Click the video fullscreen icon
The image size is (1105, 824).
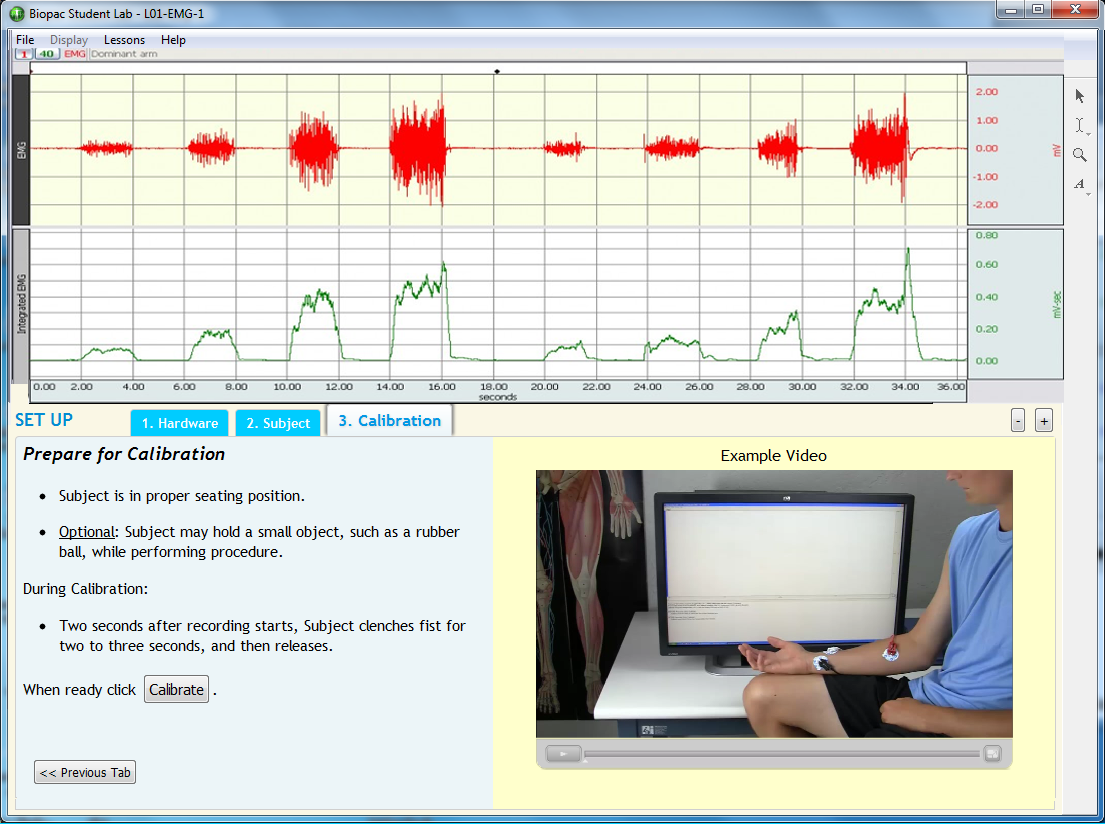tap(991, 754)
